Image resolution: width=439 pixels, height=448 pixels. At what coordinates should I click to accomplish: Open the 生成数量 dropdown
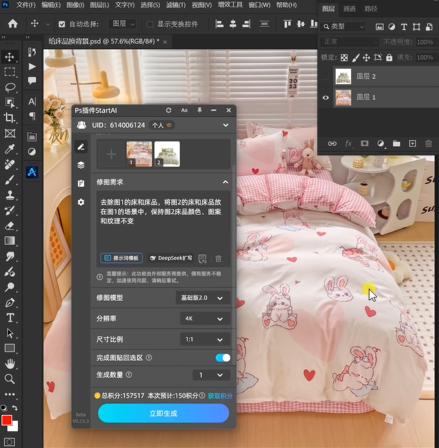pos(211,375)
